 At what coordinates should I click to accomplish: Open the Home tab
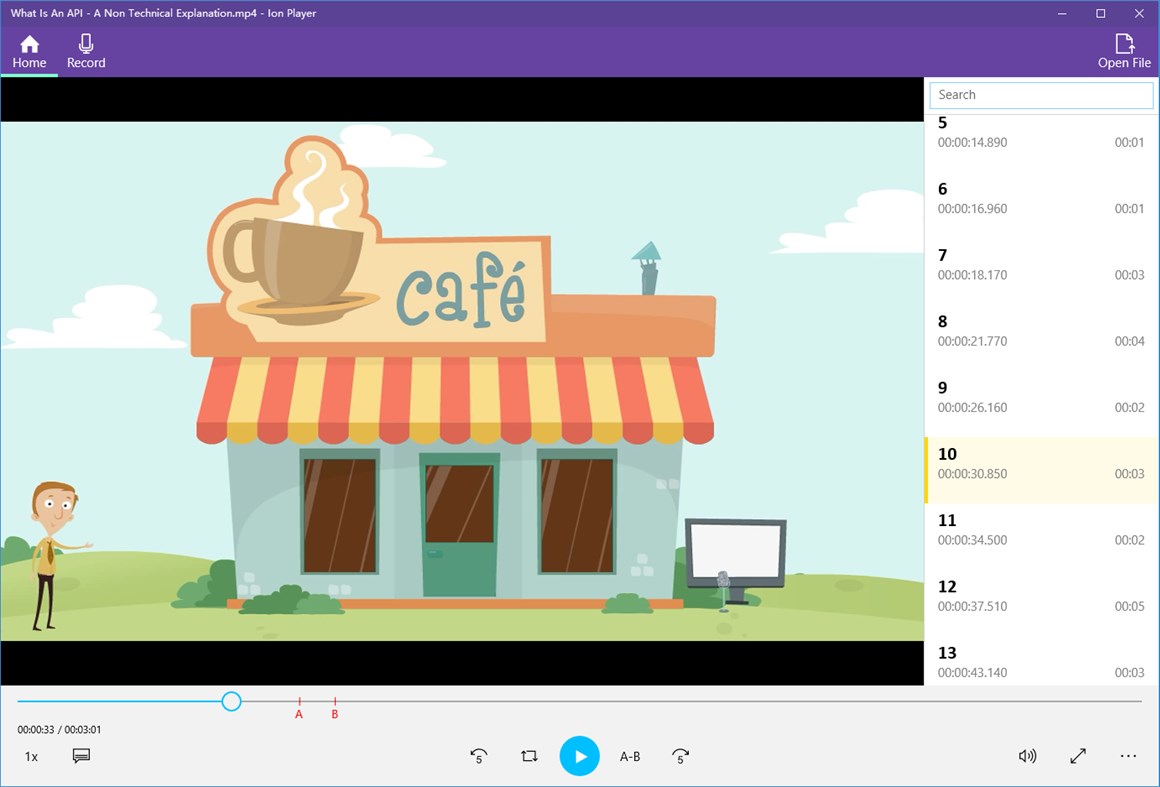(x=29, y=52)
